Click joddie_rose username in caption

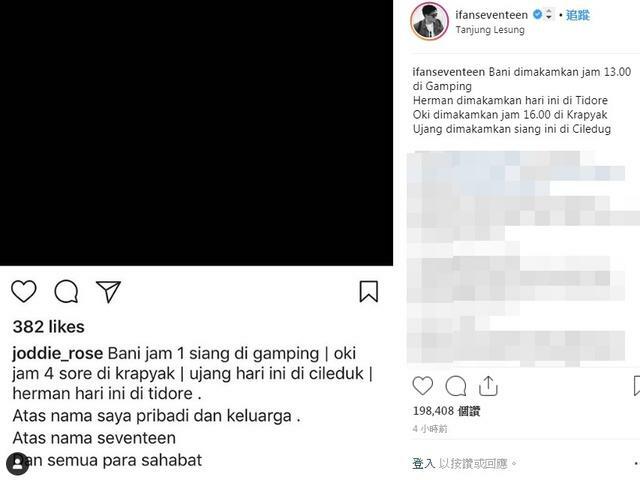pyautogui.click(x=58, y=353)
